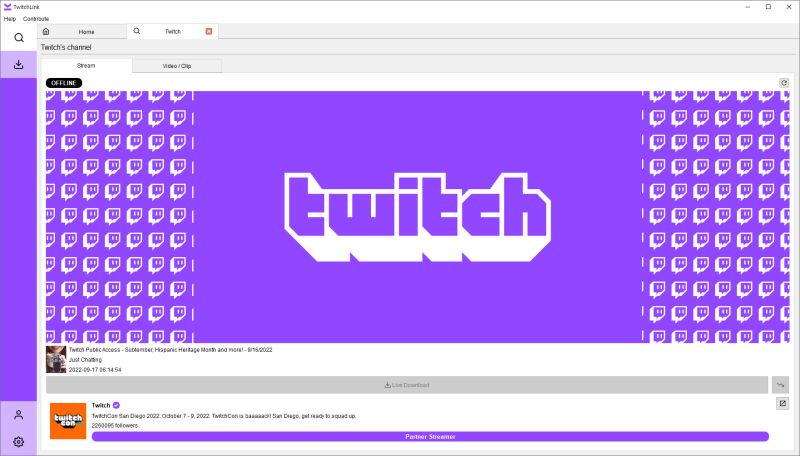
Task: Click the icon button beside Live Download
Action: (x=780, y=385)
